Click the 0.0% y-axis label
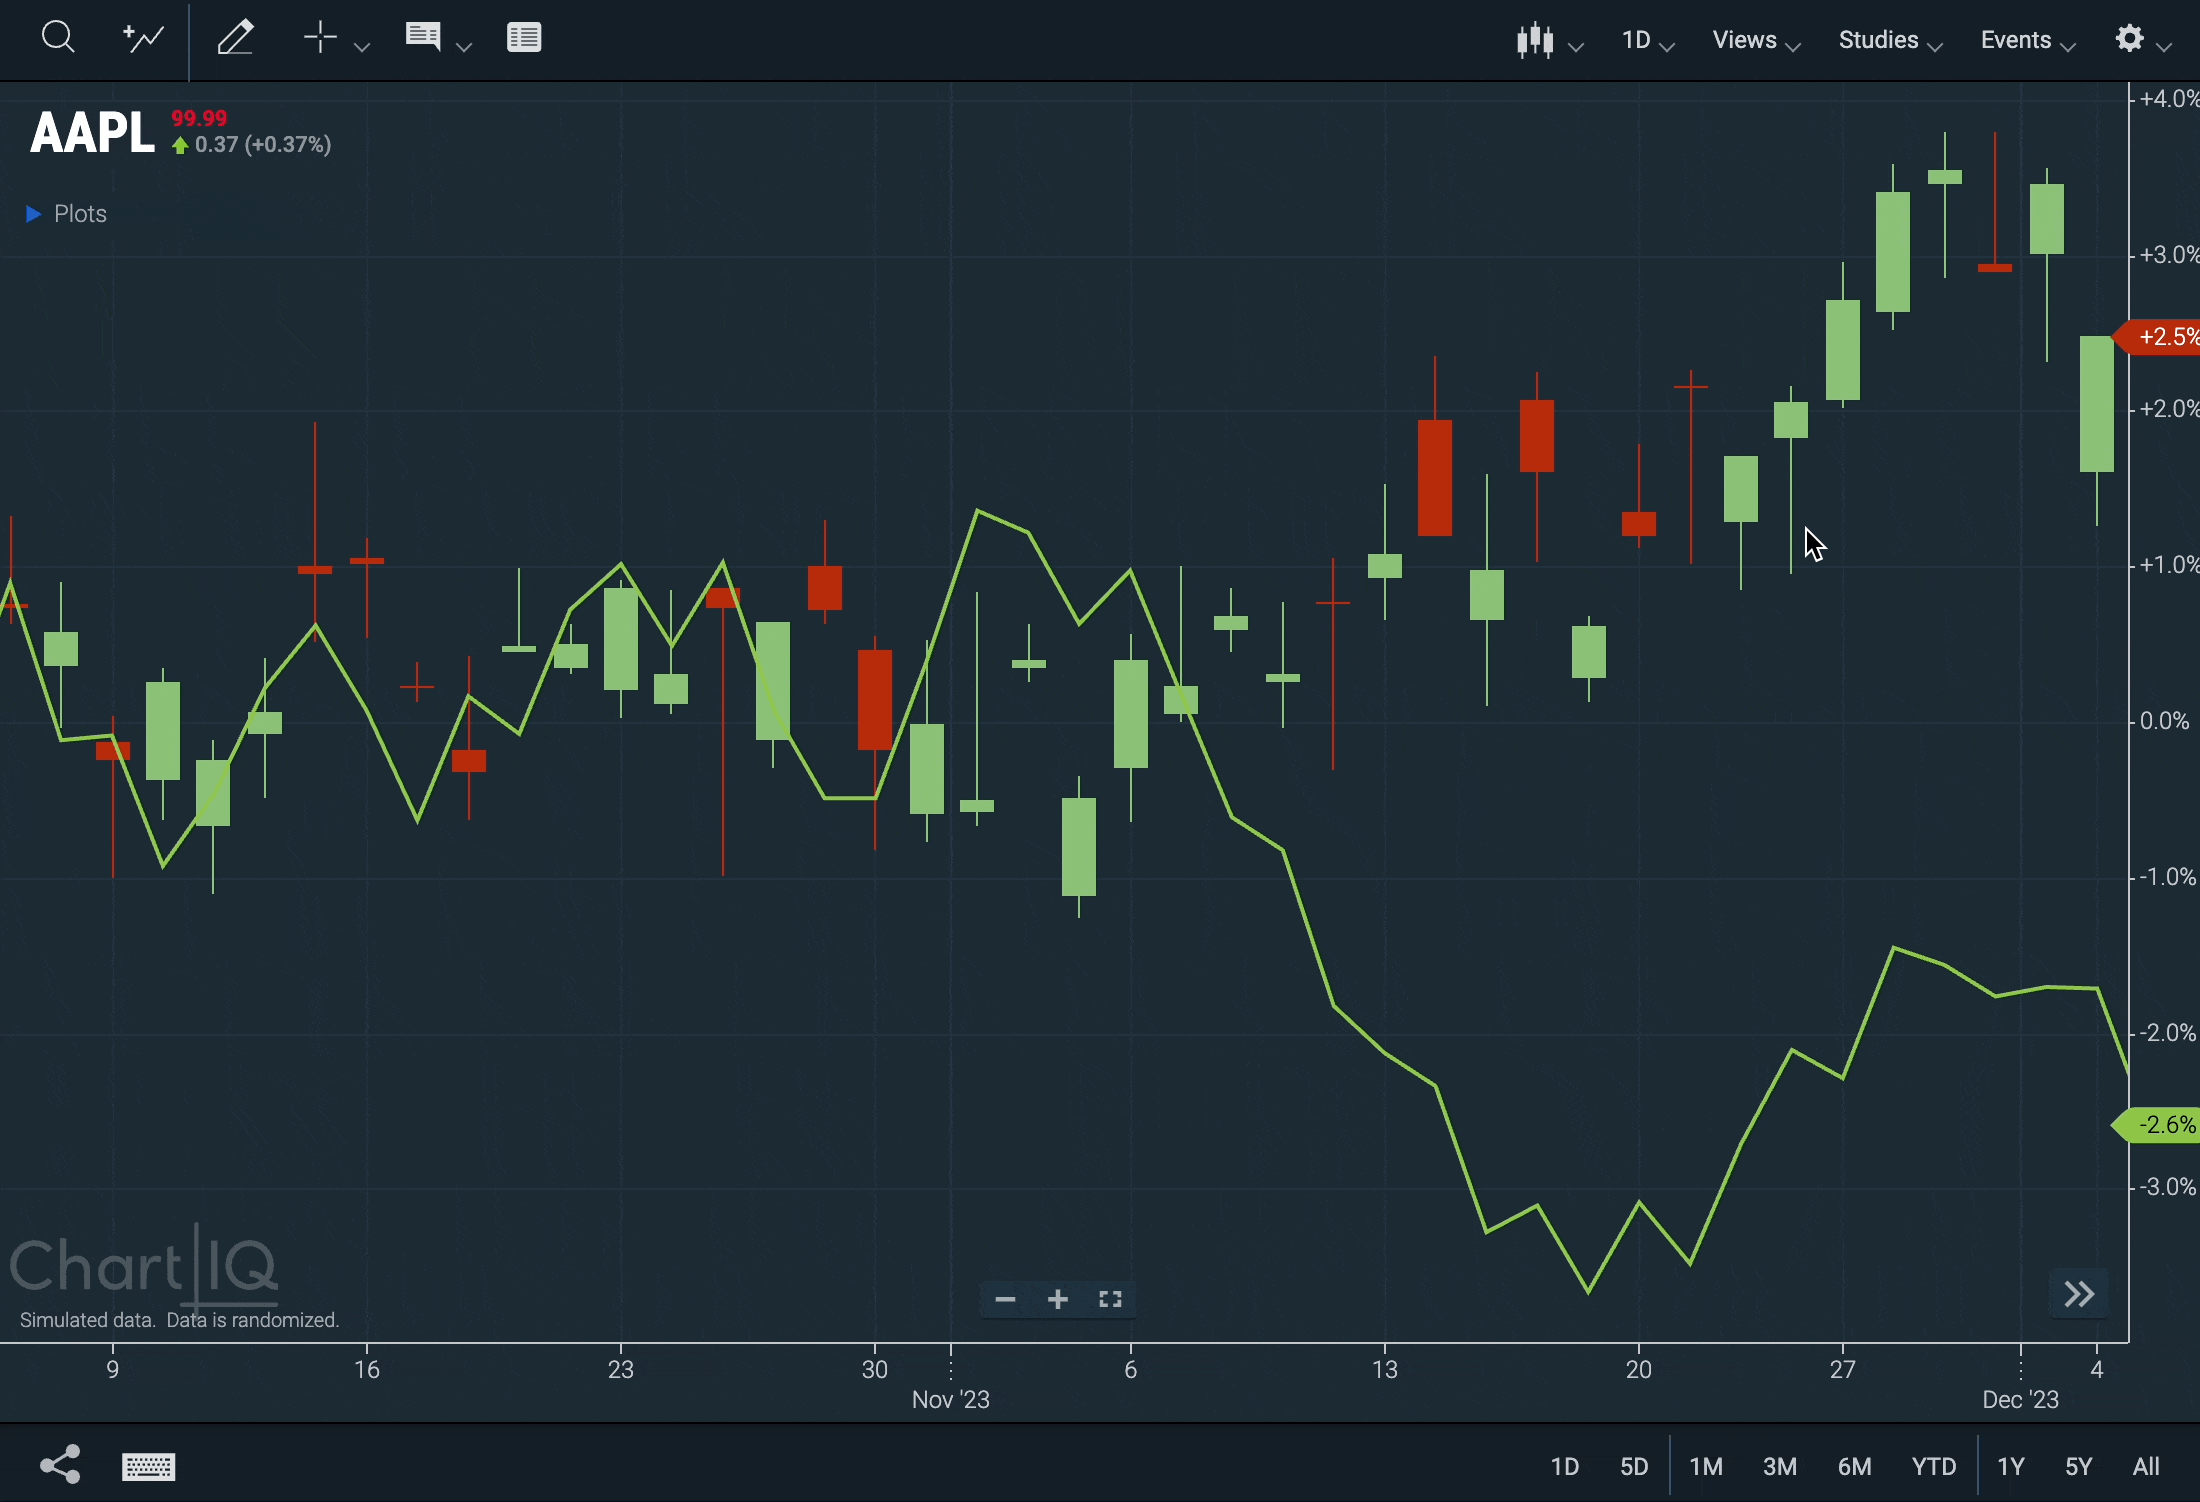Image resolution: width=2200 pixels, height=1502 pixels. click(2165, 721)
